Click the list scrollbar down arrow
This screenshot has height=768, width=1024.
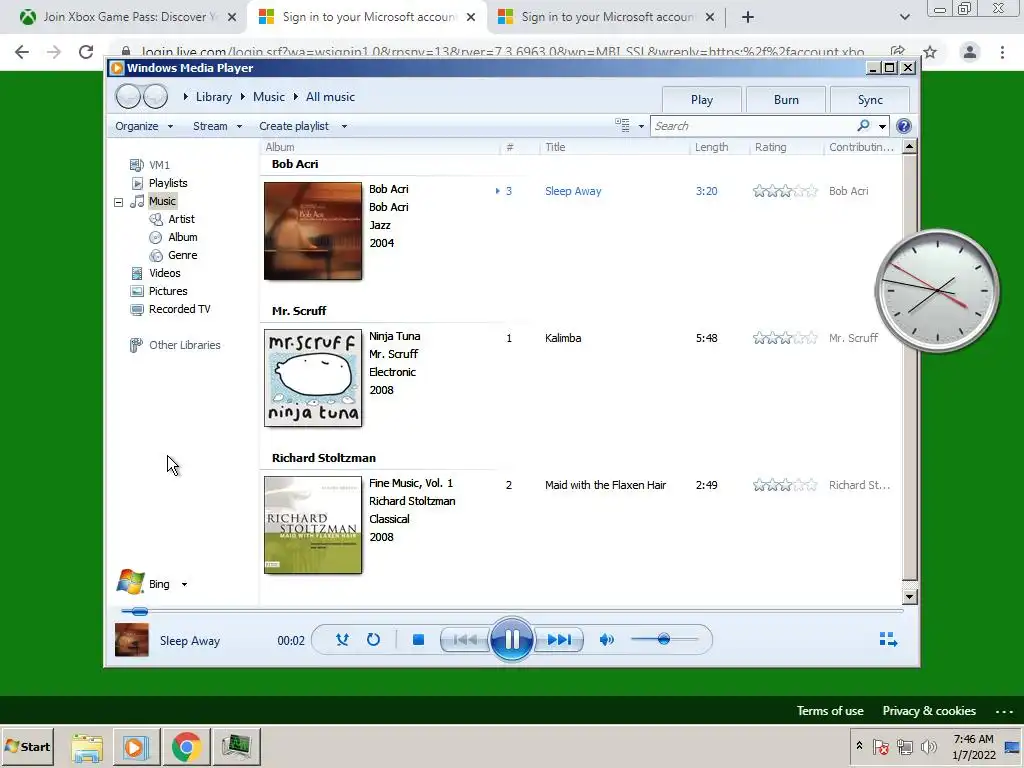click(909, 596)
